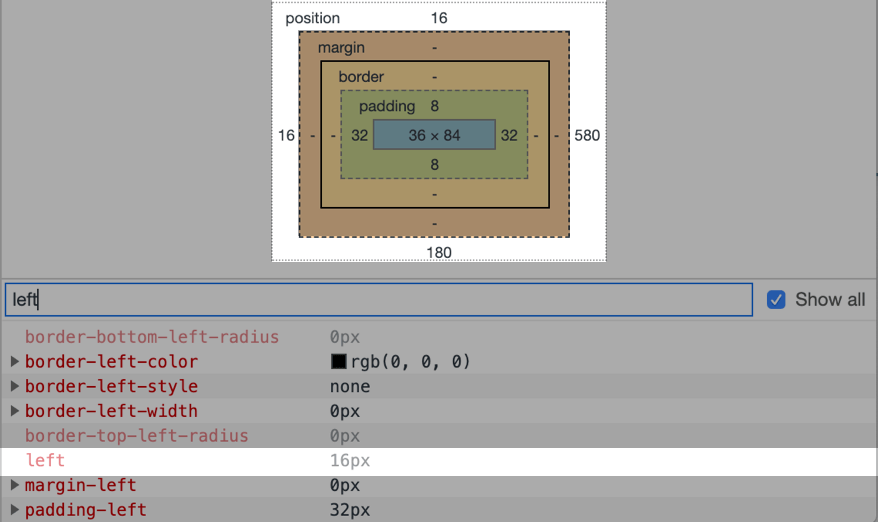Click the filter field containing "left"
Image resolution: width=878 pixels, height=522 pixels.
click(378, 299)
